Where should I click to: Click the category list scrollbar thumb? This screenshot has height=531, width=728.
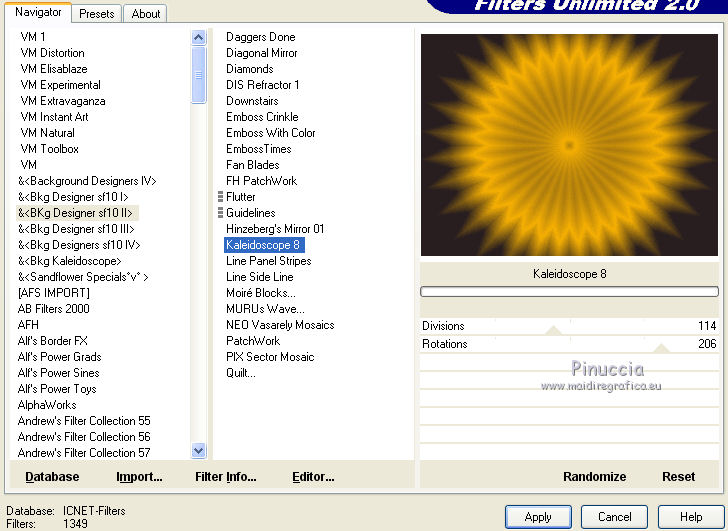coord(199,75)
